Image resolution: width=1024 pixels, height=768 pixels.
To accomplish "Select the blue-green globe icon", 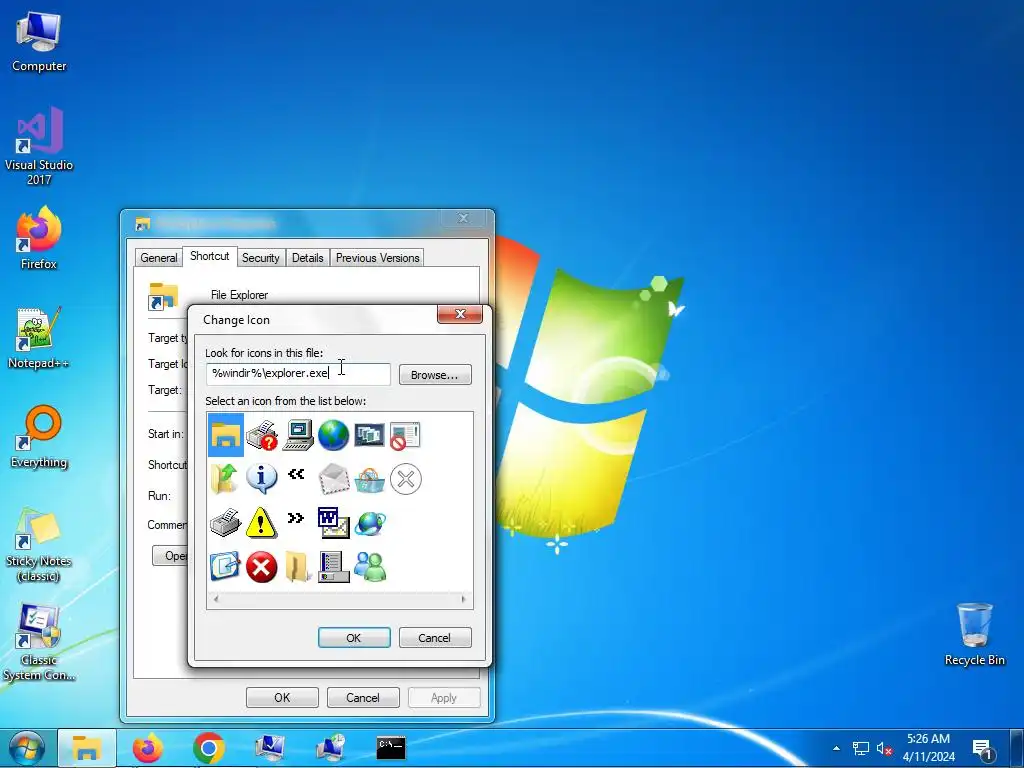I will (x=333, y=435).
